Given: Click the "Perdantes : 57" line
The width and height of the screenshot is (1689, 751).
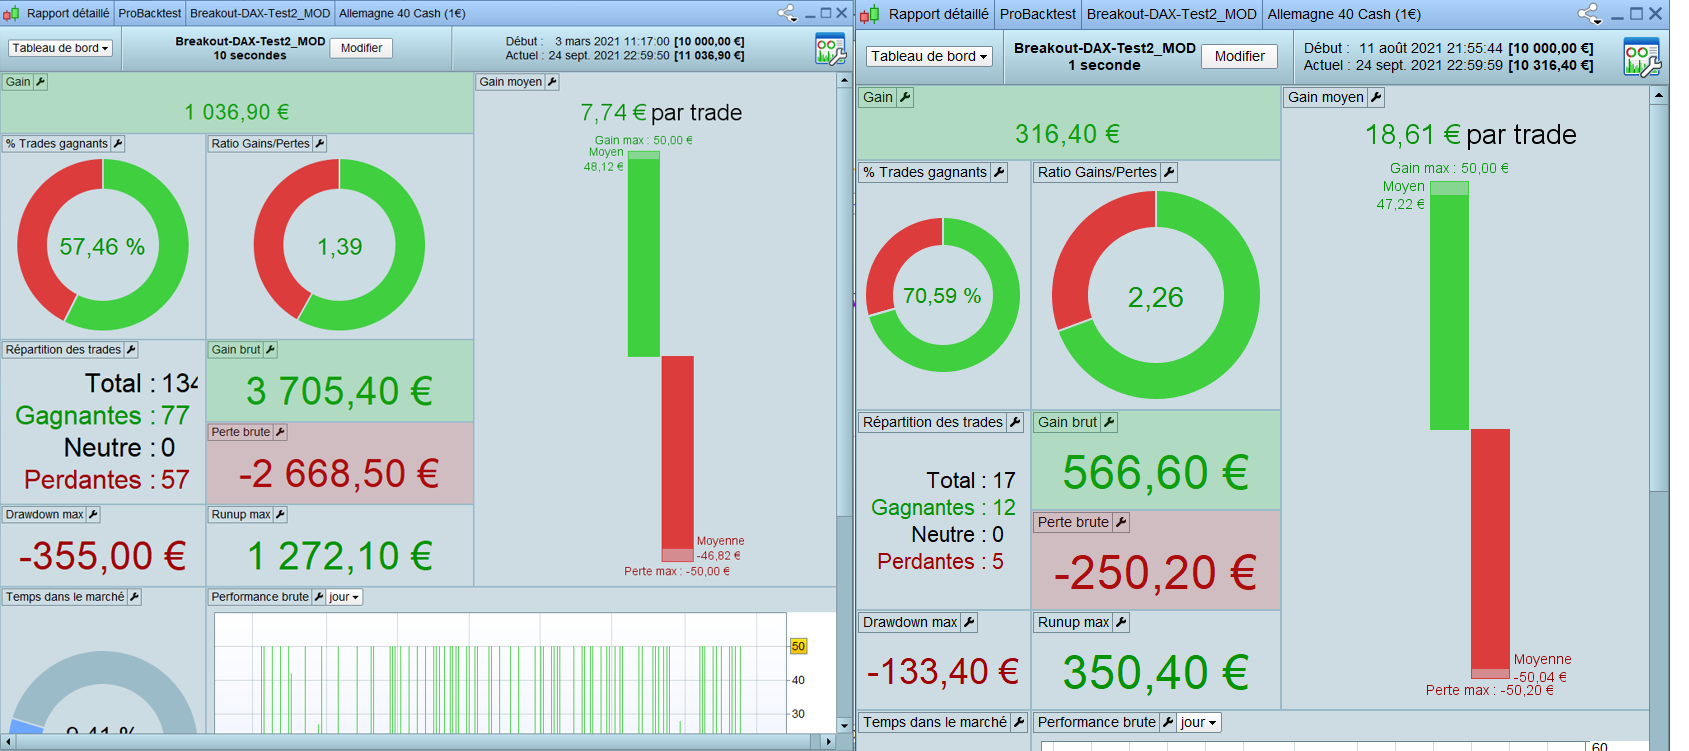Looking at the screenshot, I should pyautogui.click(x=107, y=480).
